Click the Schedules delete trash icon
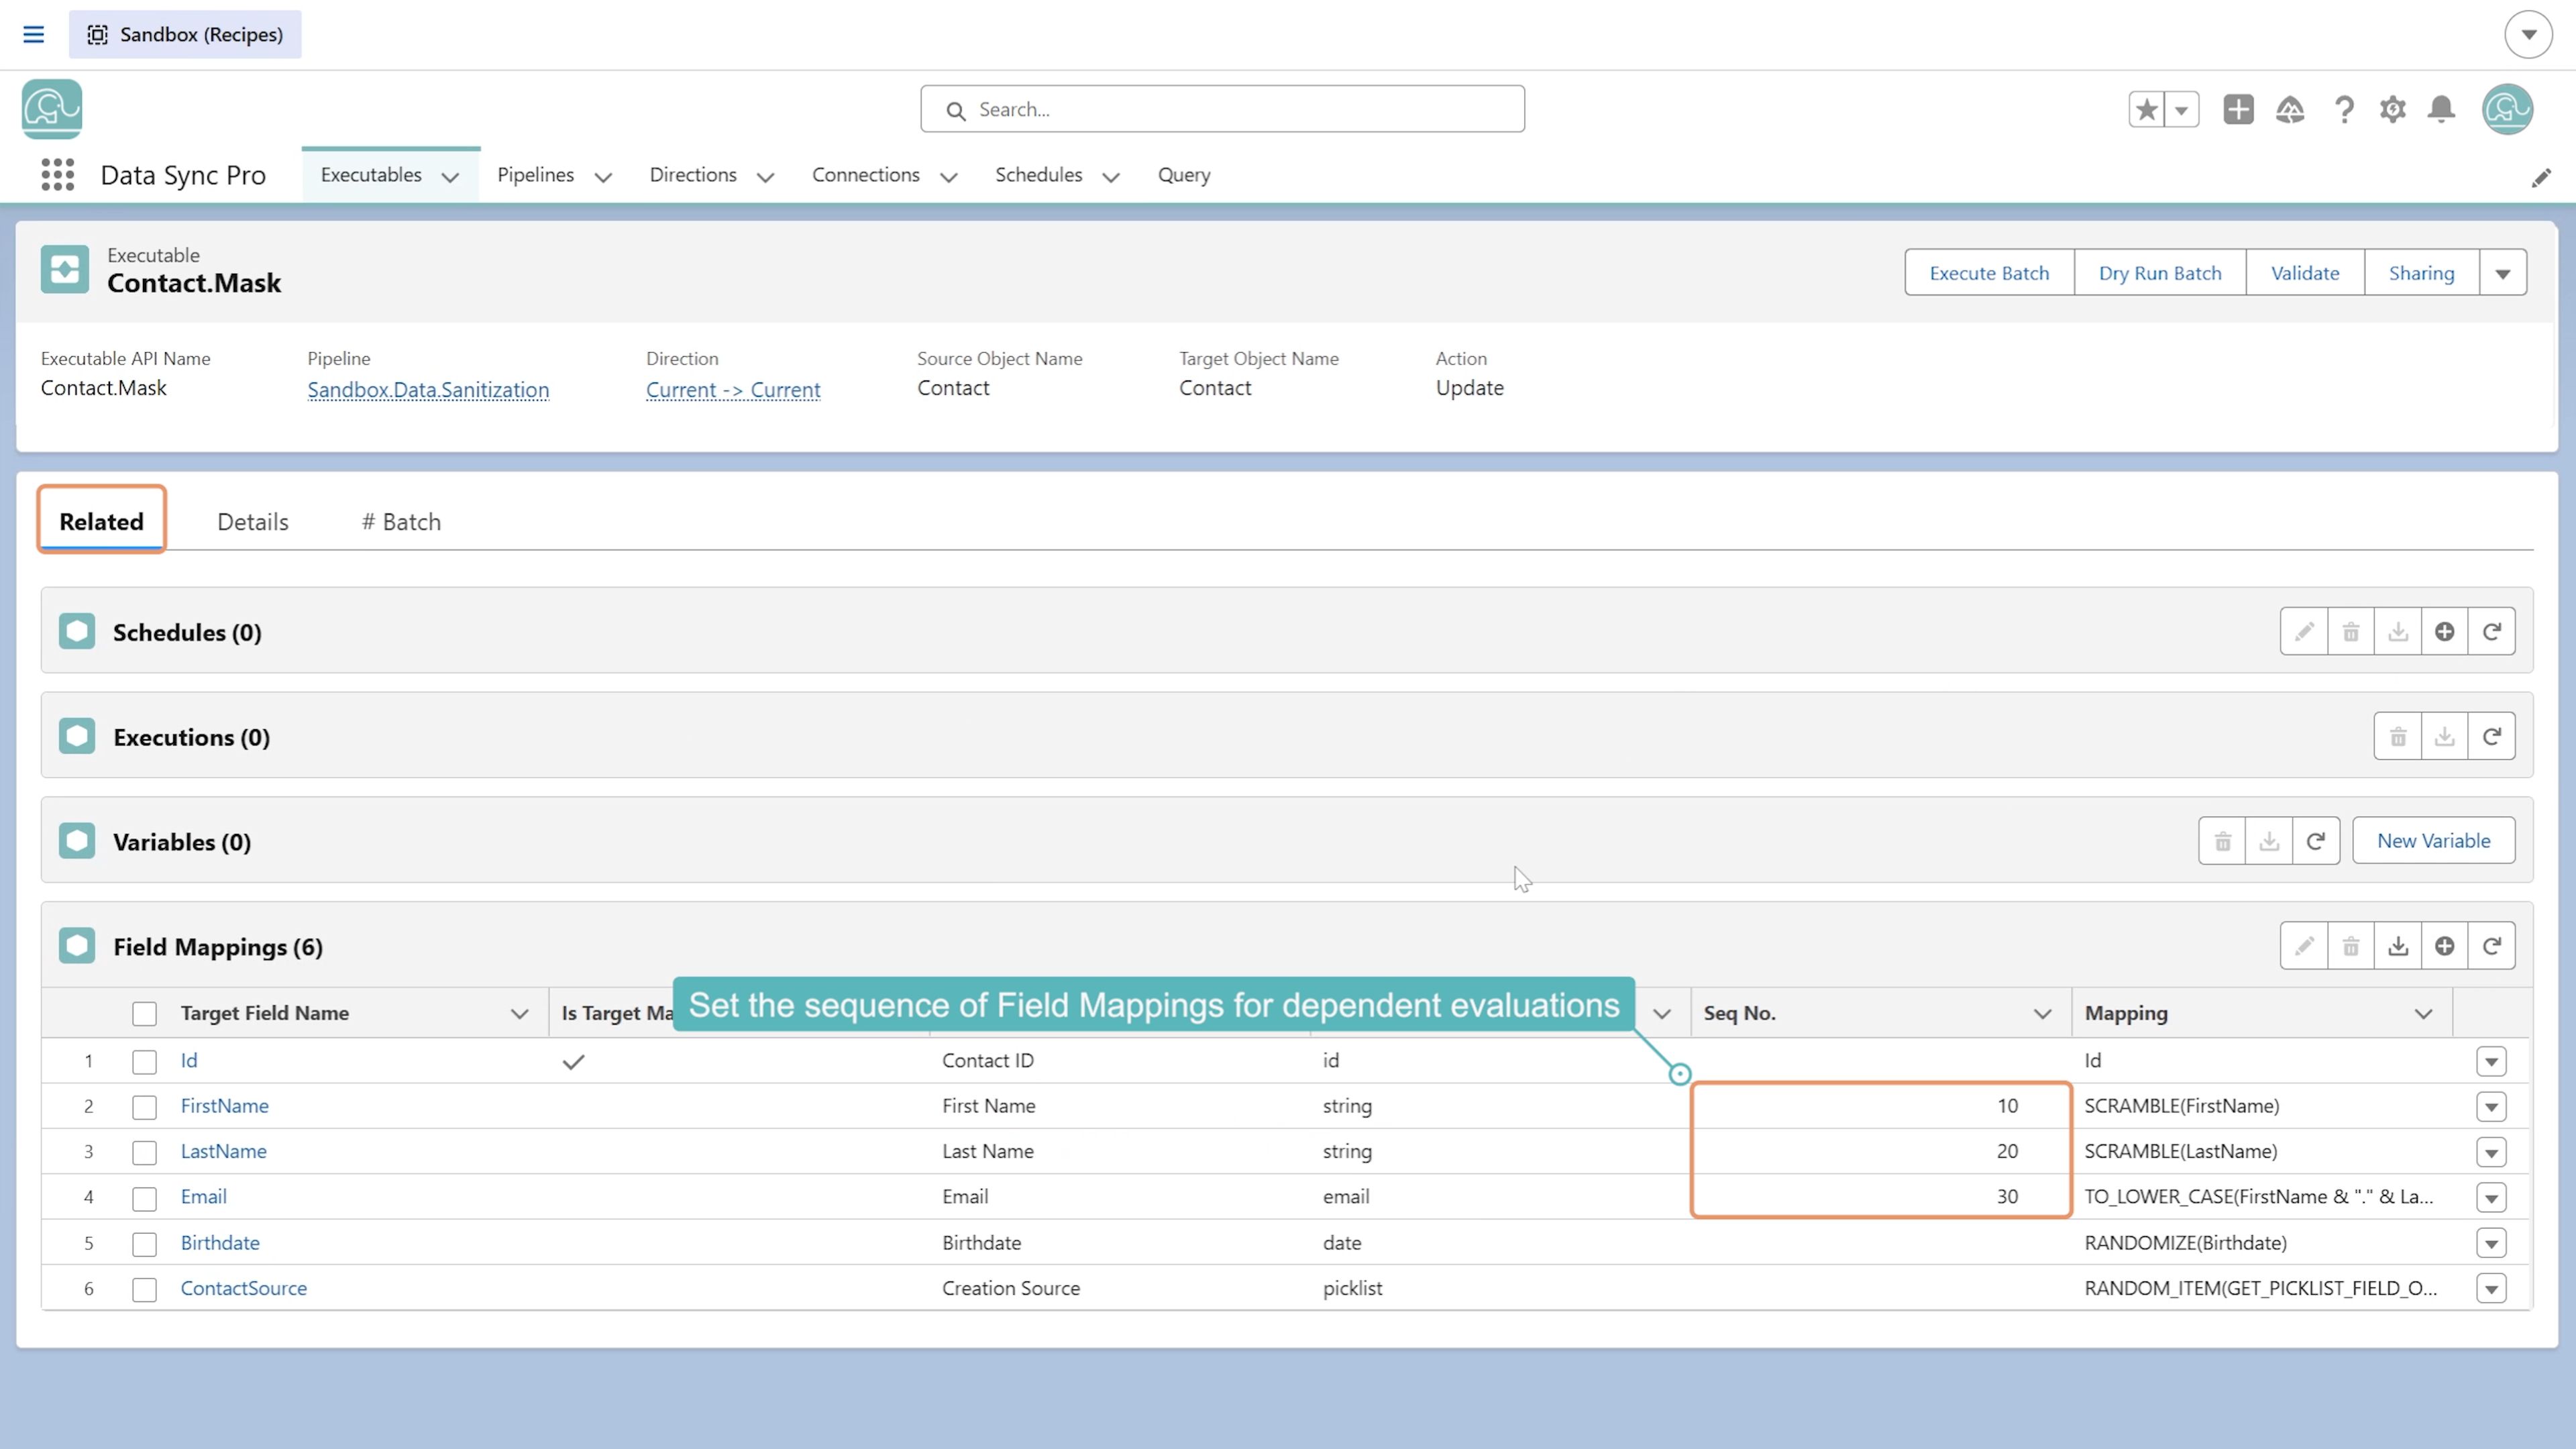2576x1449 pixels. click(x=2351, y=632)
